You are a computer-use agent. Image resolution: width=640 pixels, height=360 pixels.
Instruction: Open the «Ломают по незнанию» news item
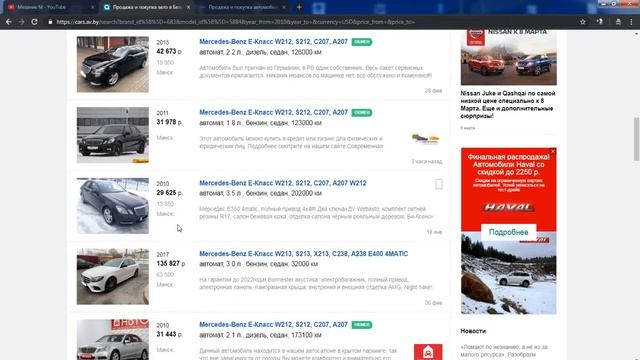504,351
